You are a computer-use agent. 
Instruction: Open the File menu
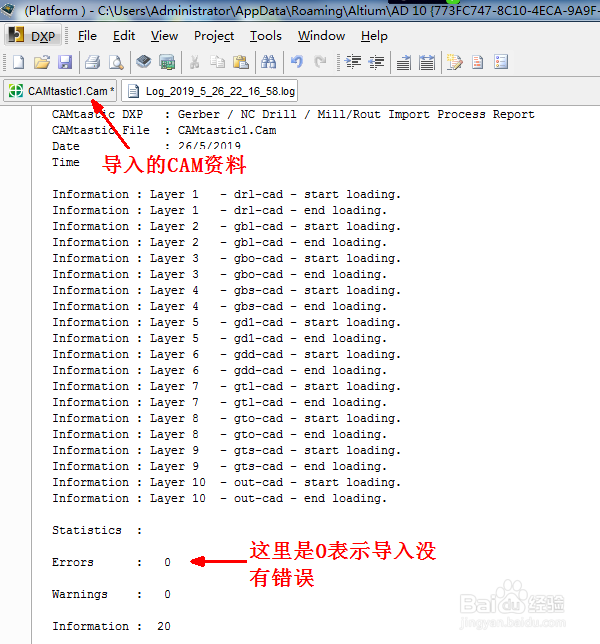(x=87, y=36)
